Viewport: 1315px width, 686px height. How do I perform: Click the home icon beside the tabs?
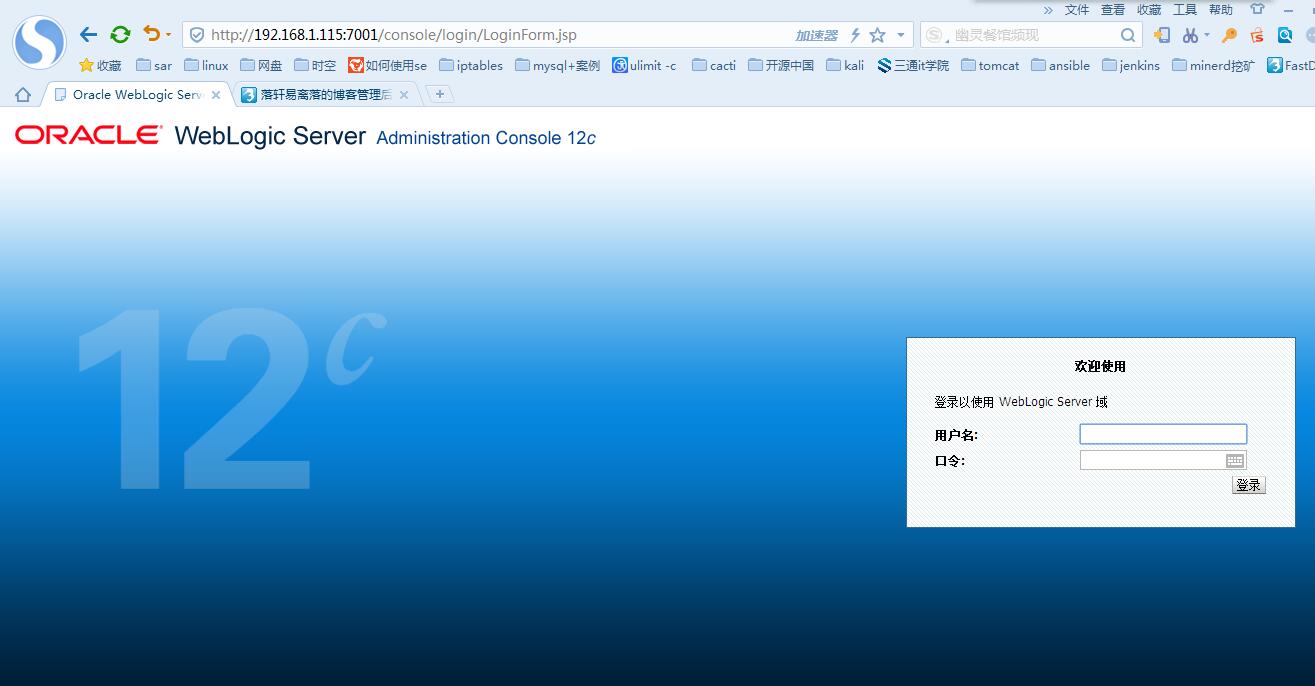22,94
